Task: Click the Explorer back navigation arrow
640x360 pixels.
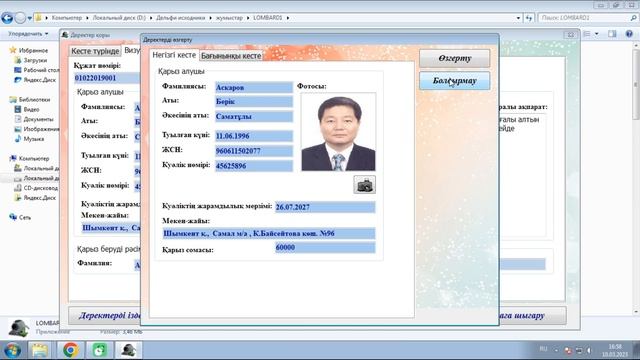Action: pyautogui.click(x=7, y=18)
